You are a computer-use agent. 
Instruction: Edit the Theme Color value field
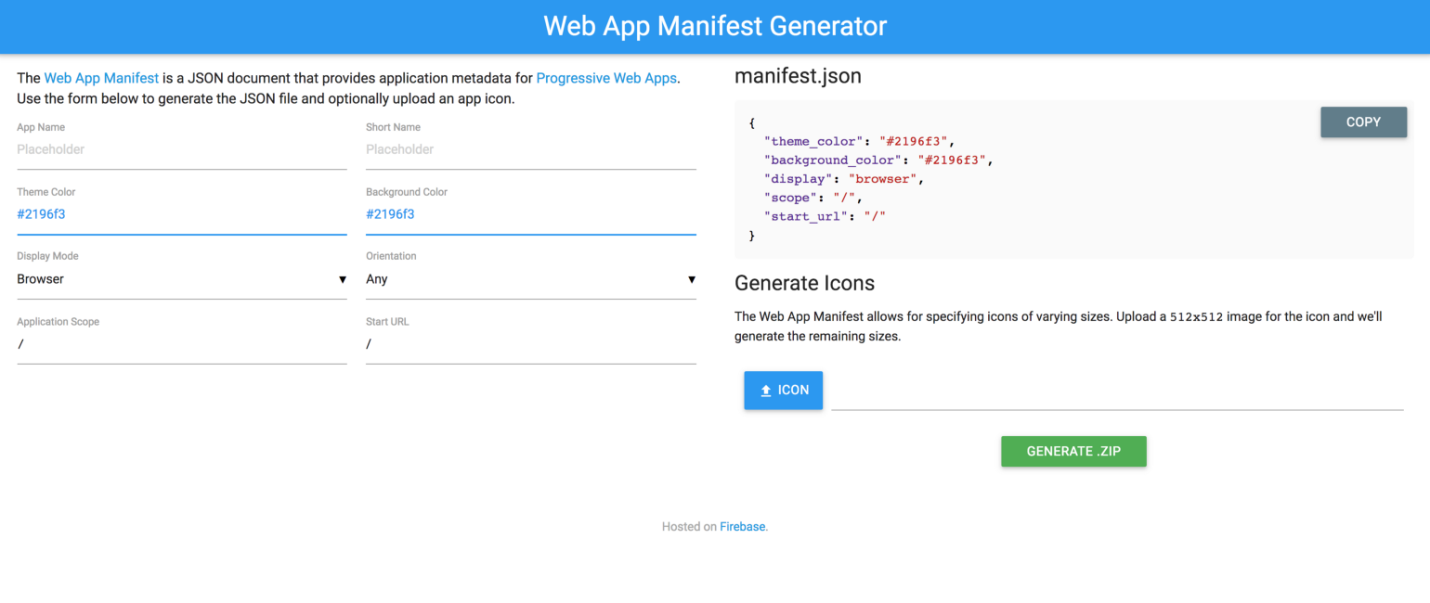point(181,214)
